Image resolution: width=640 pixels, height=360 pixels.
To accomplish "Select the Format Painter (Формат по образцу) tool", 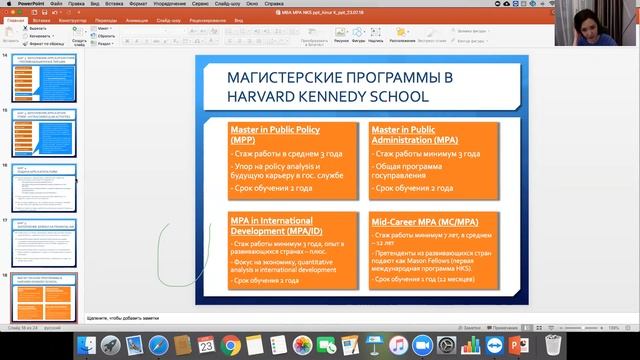I will click(x=44, y=43).
